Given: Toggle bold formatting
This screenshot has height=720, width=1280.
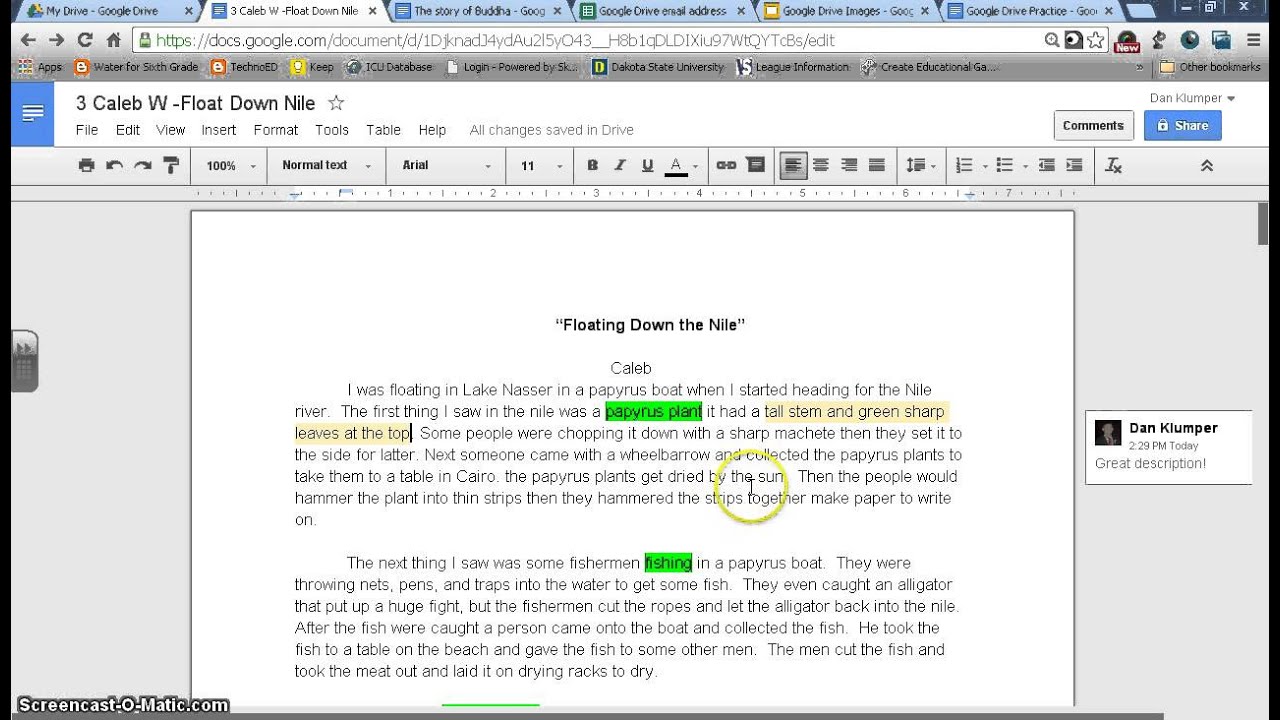Looking at the screenshot, I should pyautogui.click(x=592, y=166).
